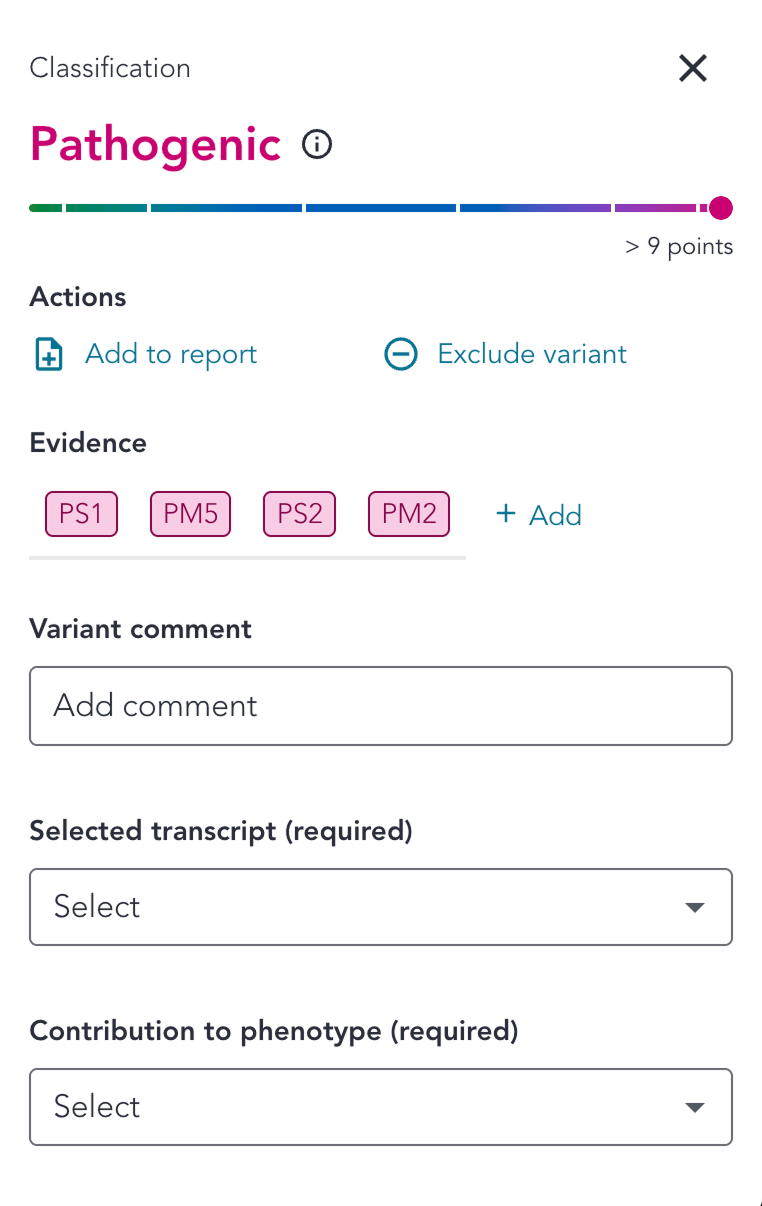Screen dimensions: 762x1206
Task: Open the Selected transcript dropdown
Action: (x=381, y=907)
